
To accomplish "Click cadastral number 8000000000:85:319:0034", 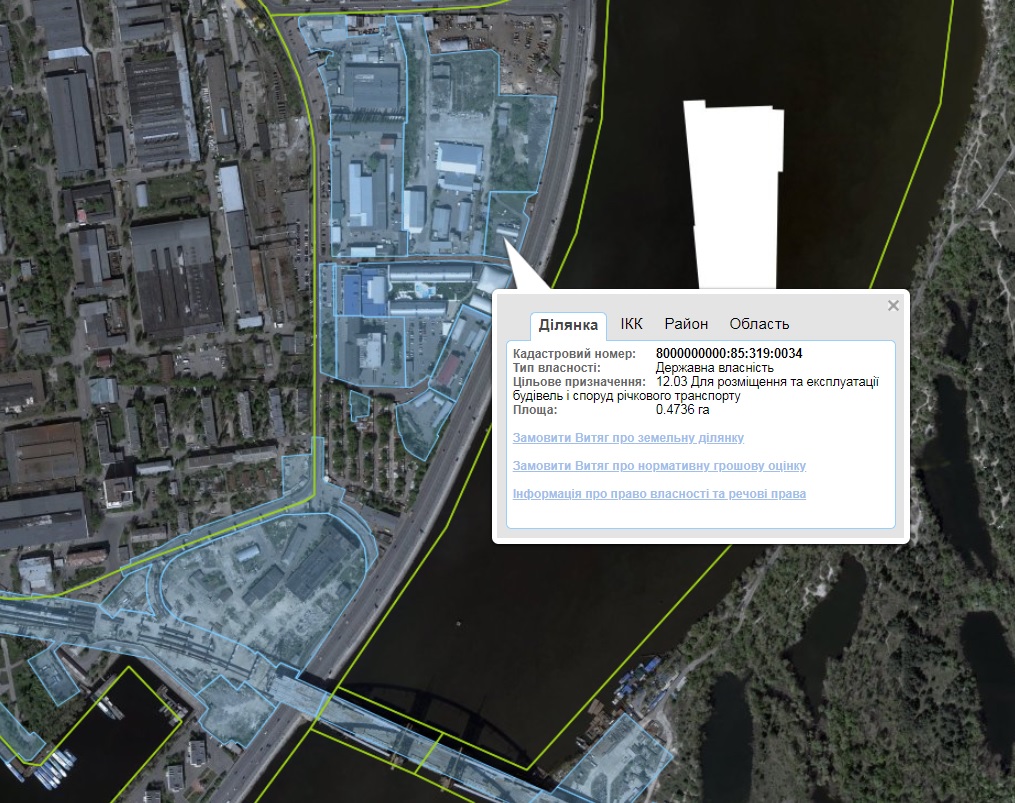I will point(729,354).
